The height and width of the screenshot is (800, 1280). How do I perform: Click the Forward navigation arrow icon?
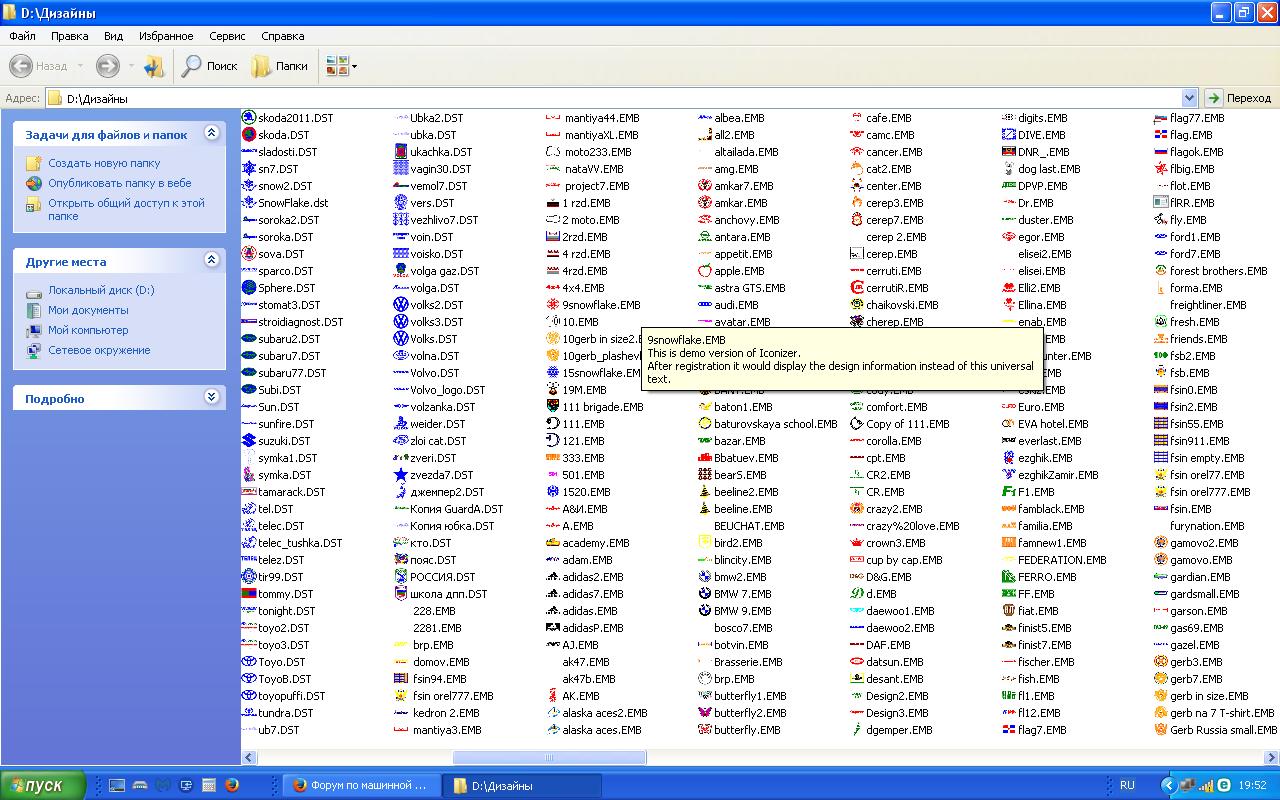(107, 66)
